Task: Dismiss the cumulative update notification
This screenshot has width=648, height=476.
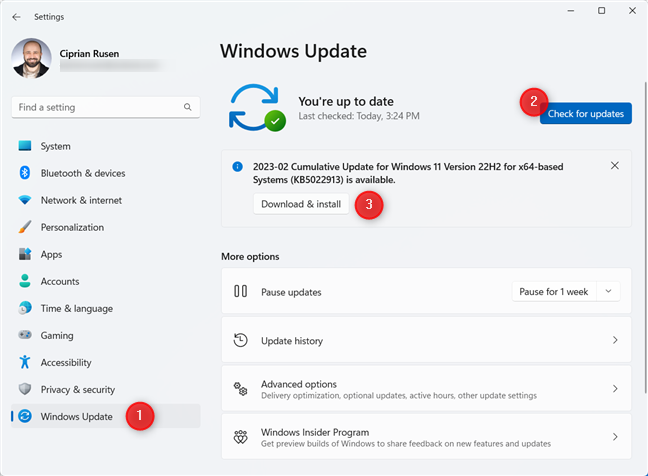Action: tap(615, 166)
